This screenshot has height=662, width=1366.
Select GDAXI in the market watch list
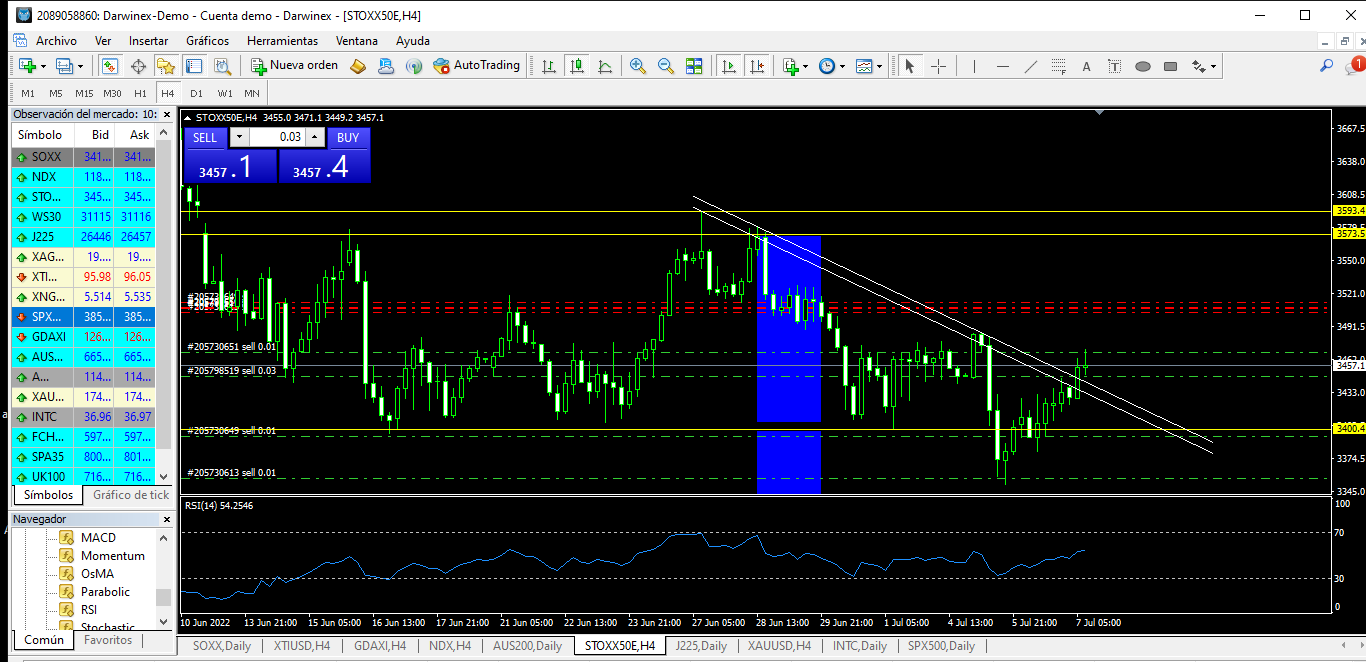49,337
